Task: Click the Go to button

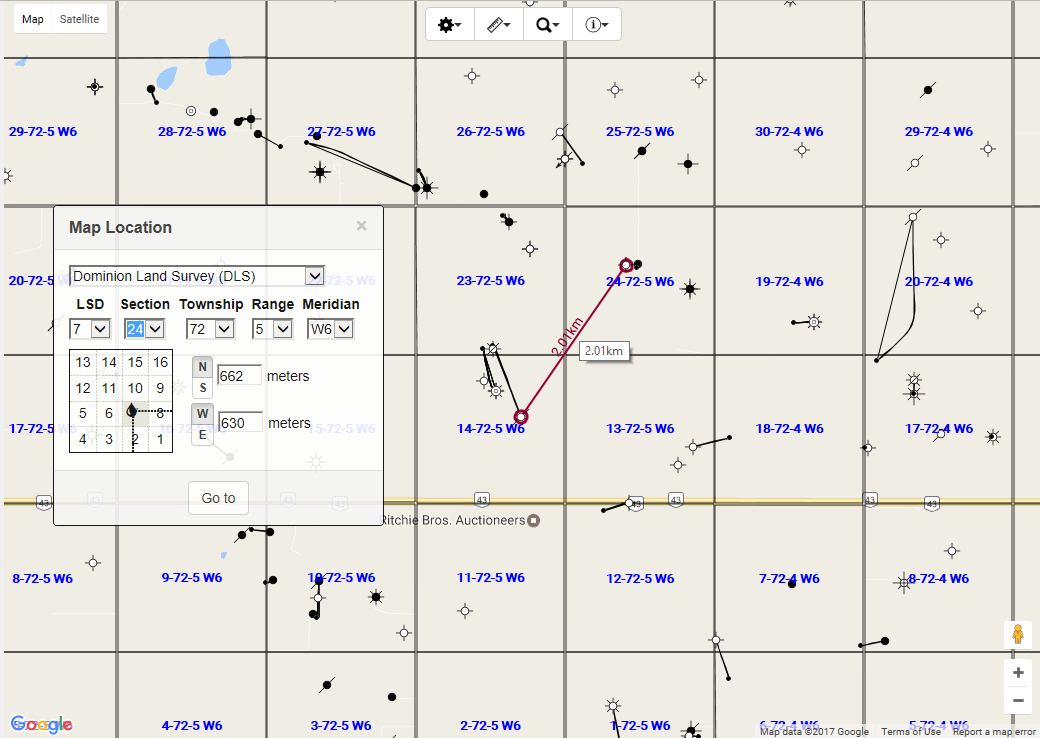Action: tap(218, 498)
